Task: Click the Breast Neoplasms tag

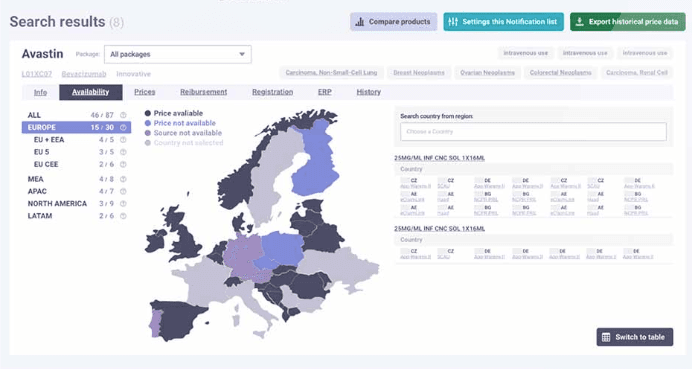Action: coord(419,72)
